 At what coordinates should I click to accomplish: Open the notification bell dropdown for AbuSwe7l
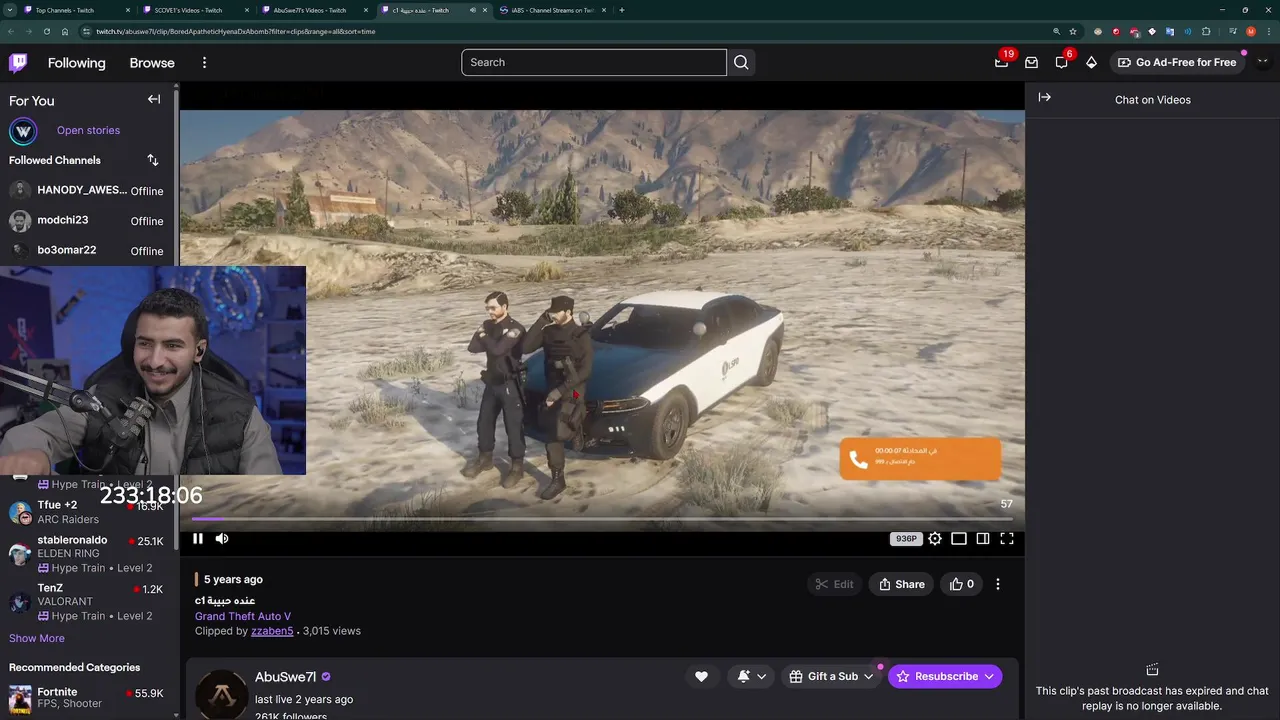tap(751, 677)
